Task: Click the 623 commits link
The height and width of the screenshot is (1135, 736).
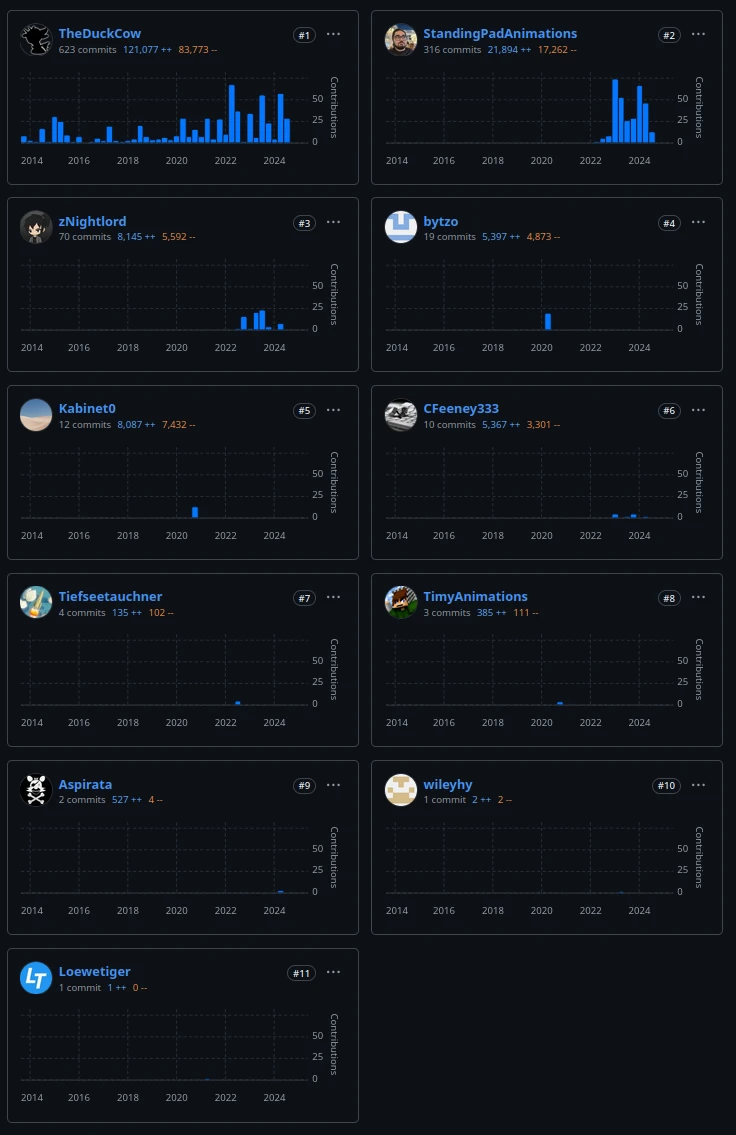Action: point(87,49)
